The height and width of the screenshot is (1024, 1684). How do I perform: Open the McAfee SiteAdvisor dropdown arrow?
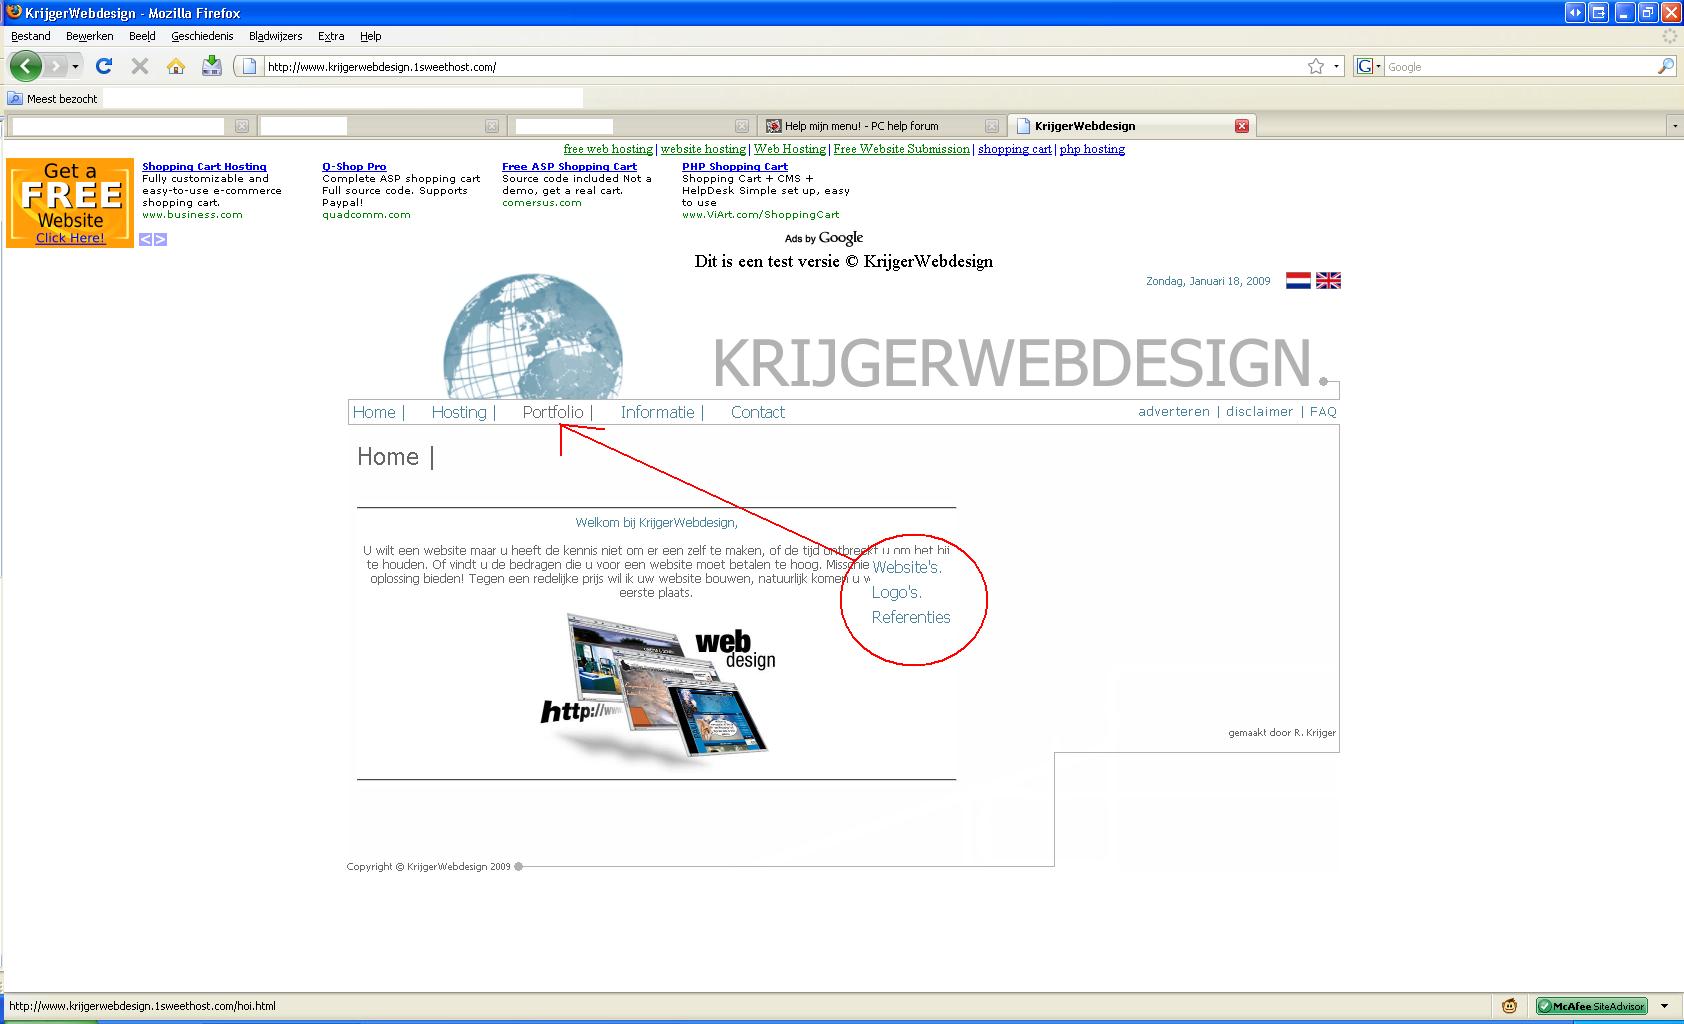(1664, 1006)
